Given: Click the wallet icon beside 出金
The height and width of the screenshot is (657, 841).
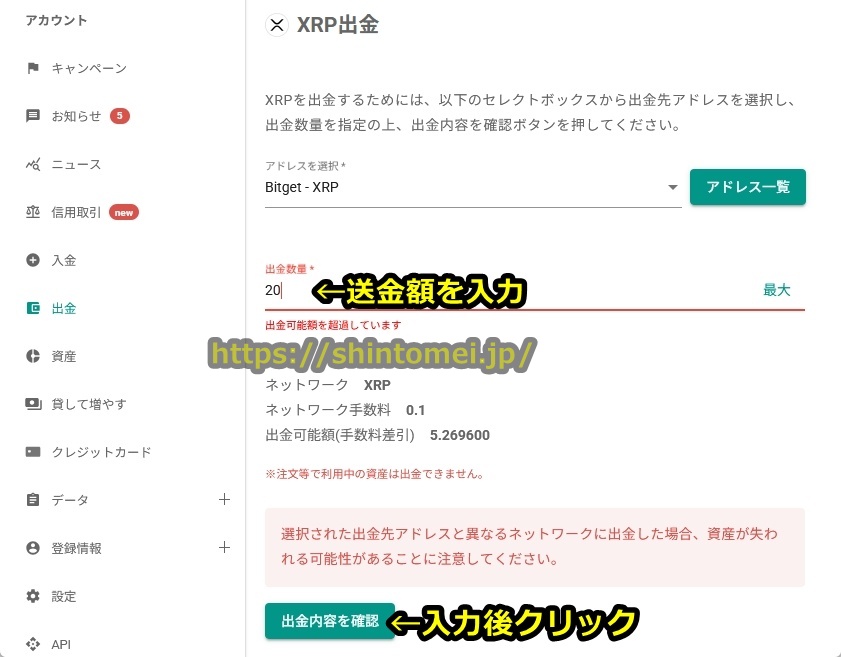Looking at the screenshot, I should tap(33, 308).
